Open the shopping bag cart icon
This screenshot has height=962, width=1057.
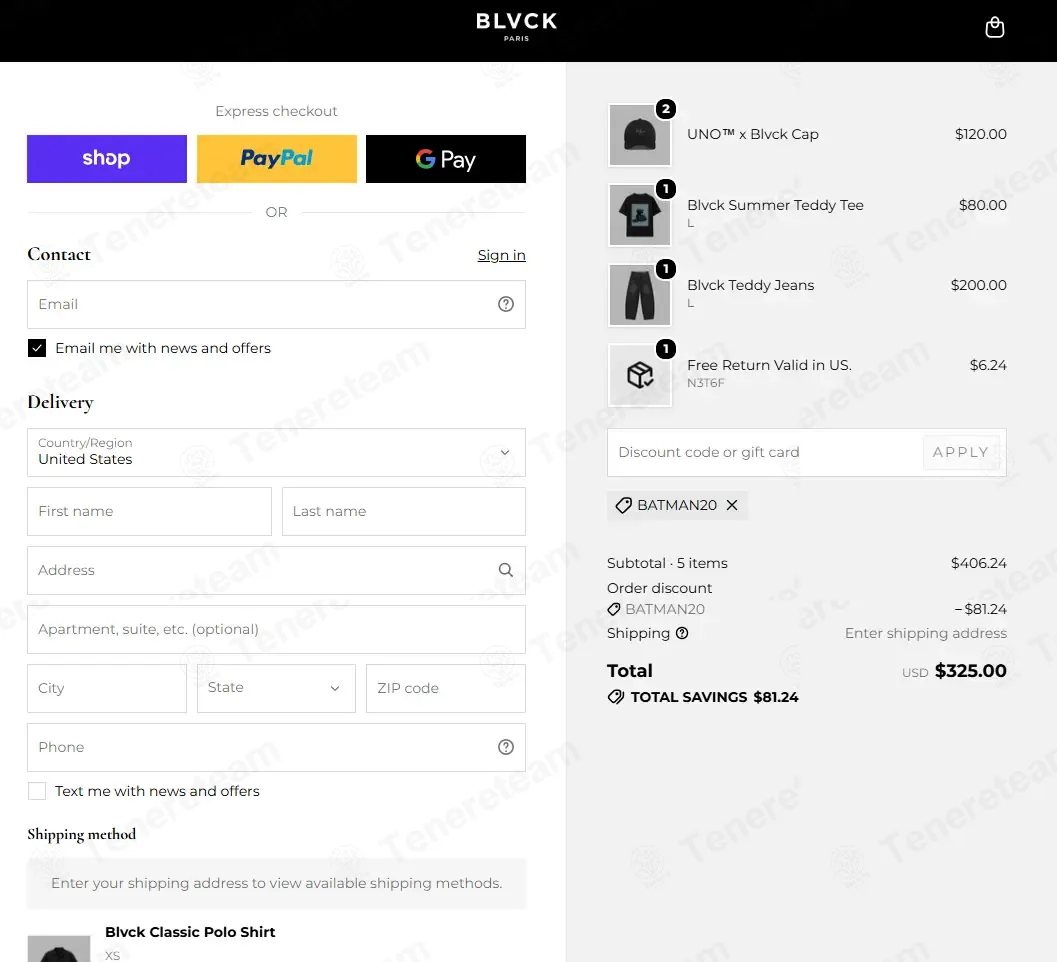(994, 28)
